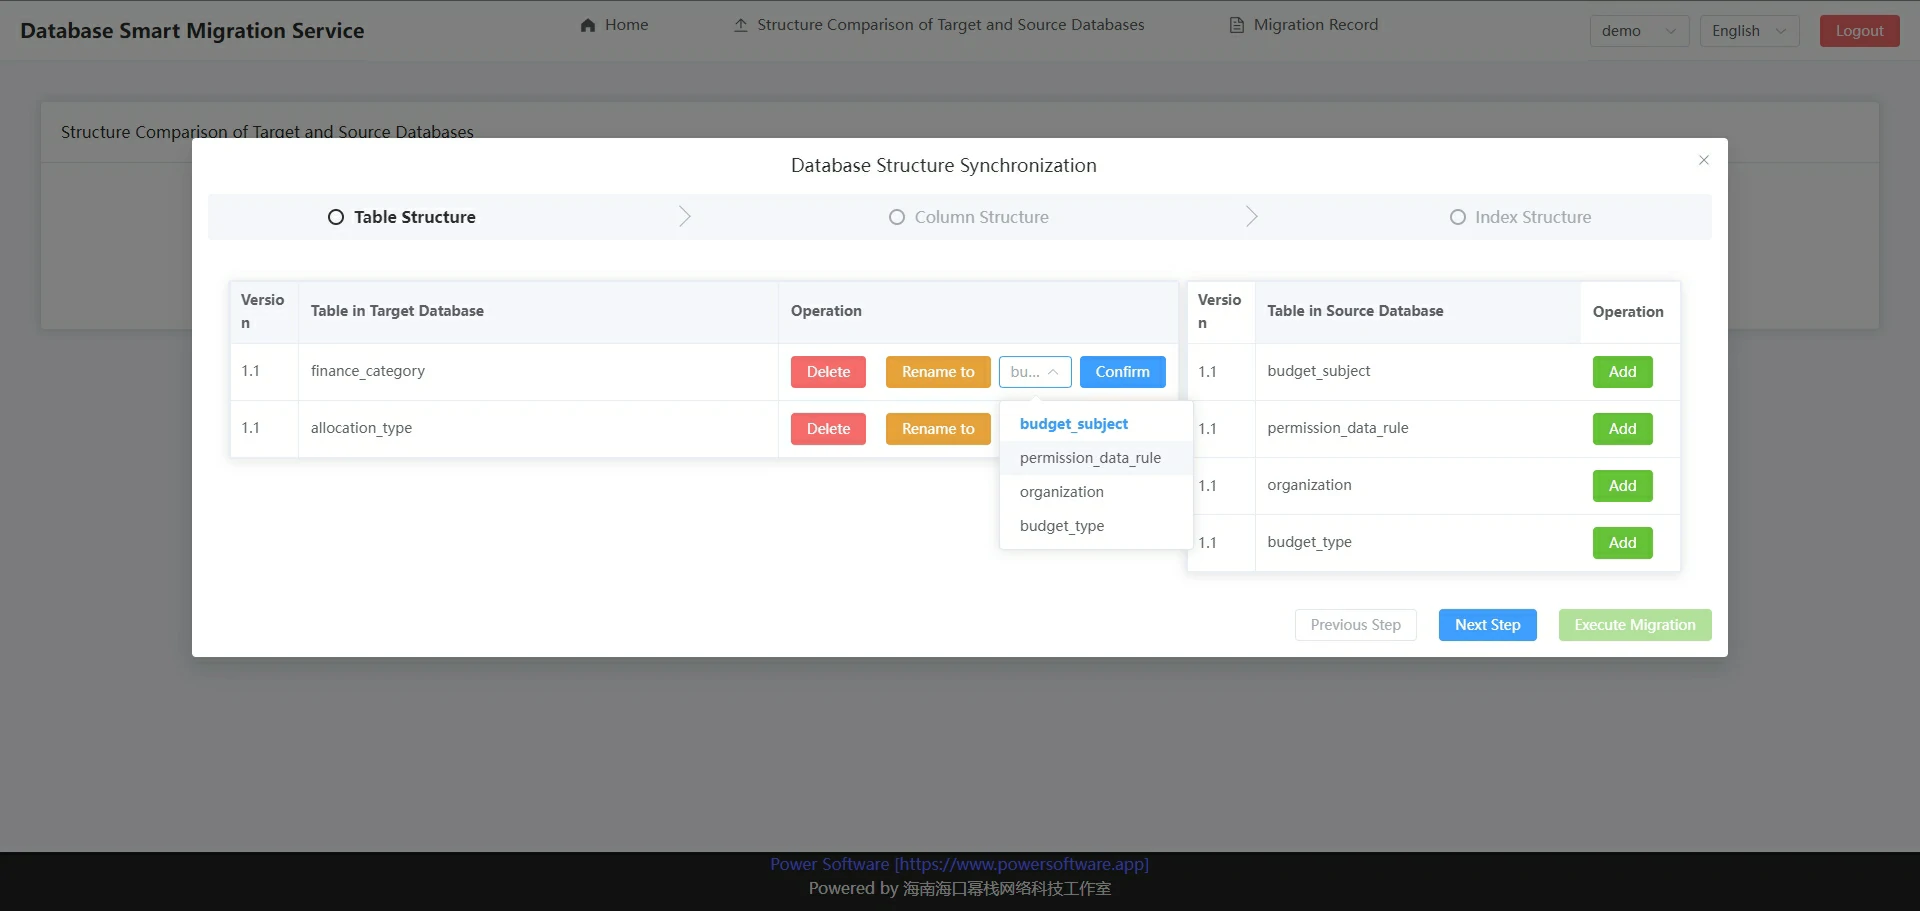Add the budget_subject source table
Viewport: 1920px width, 911px height.
[1622, 372]
